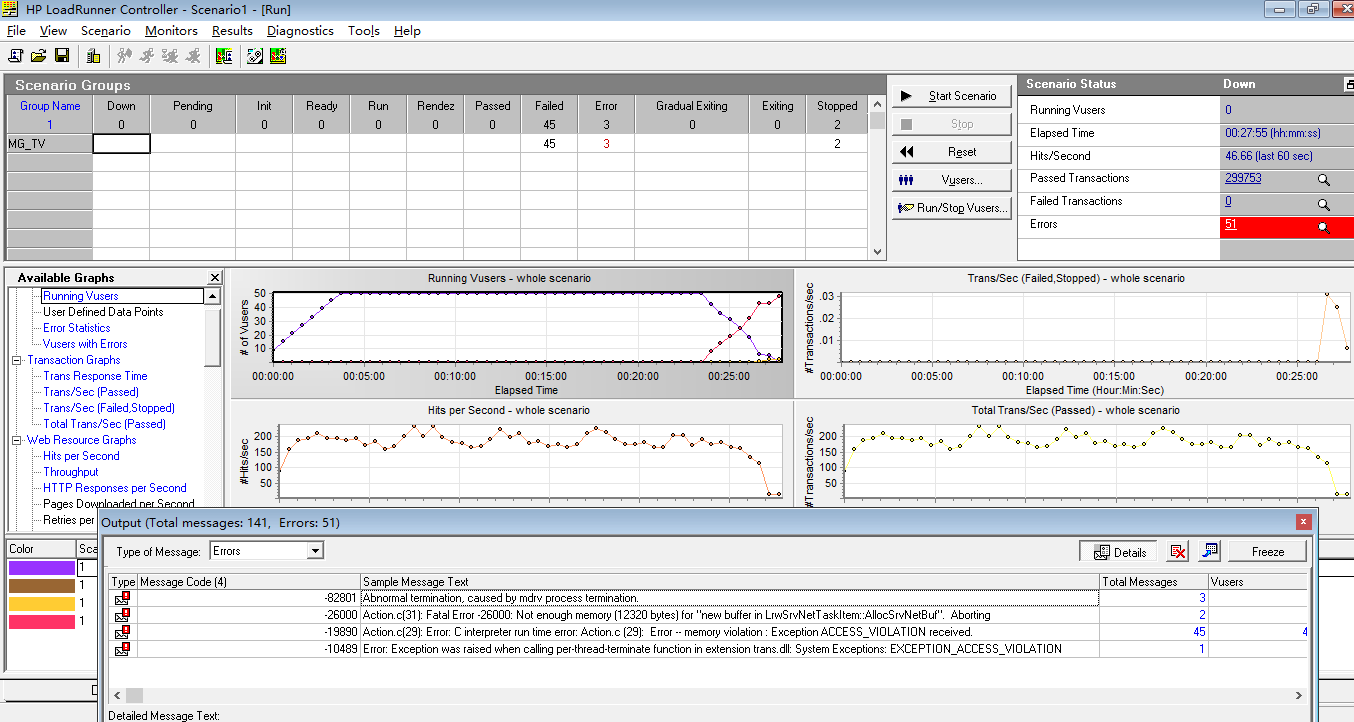Open the Scenario menu
1354x722 pixels.
(106, 31)
